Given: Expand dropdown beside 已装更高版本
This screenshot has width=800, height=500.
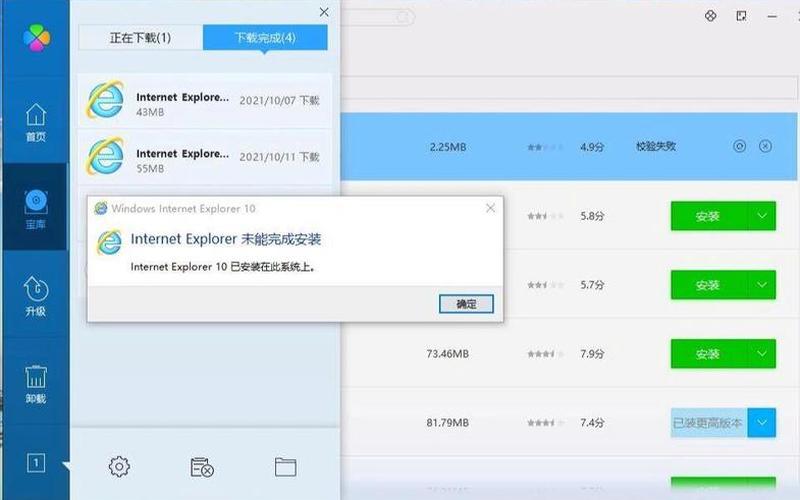Looking at the screenshot, I should pyautogui.click(x=762, y=422).
